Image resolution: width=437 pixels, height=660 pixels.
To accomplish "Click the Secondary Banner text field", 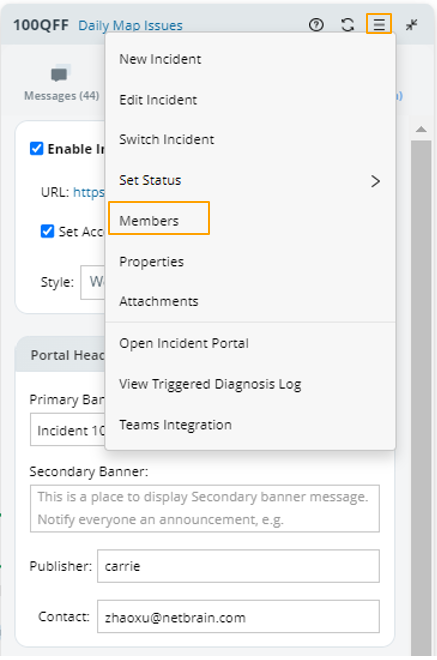I will tap(205, 508).
